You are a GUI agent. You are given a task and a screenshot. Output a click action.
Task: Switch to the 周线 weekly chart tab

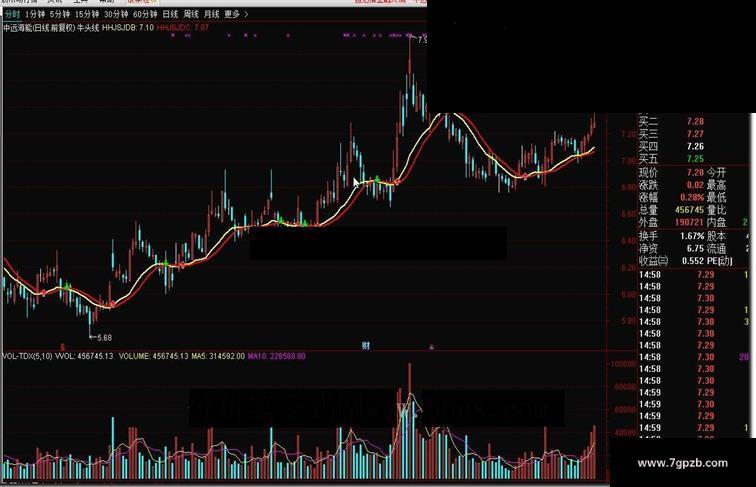click(191, 14)
